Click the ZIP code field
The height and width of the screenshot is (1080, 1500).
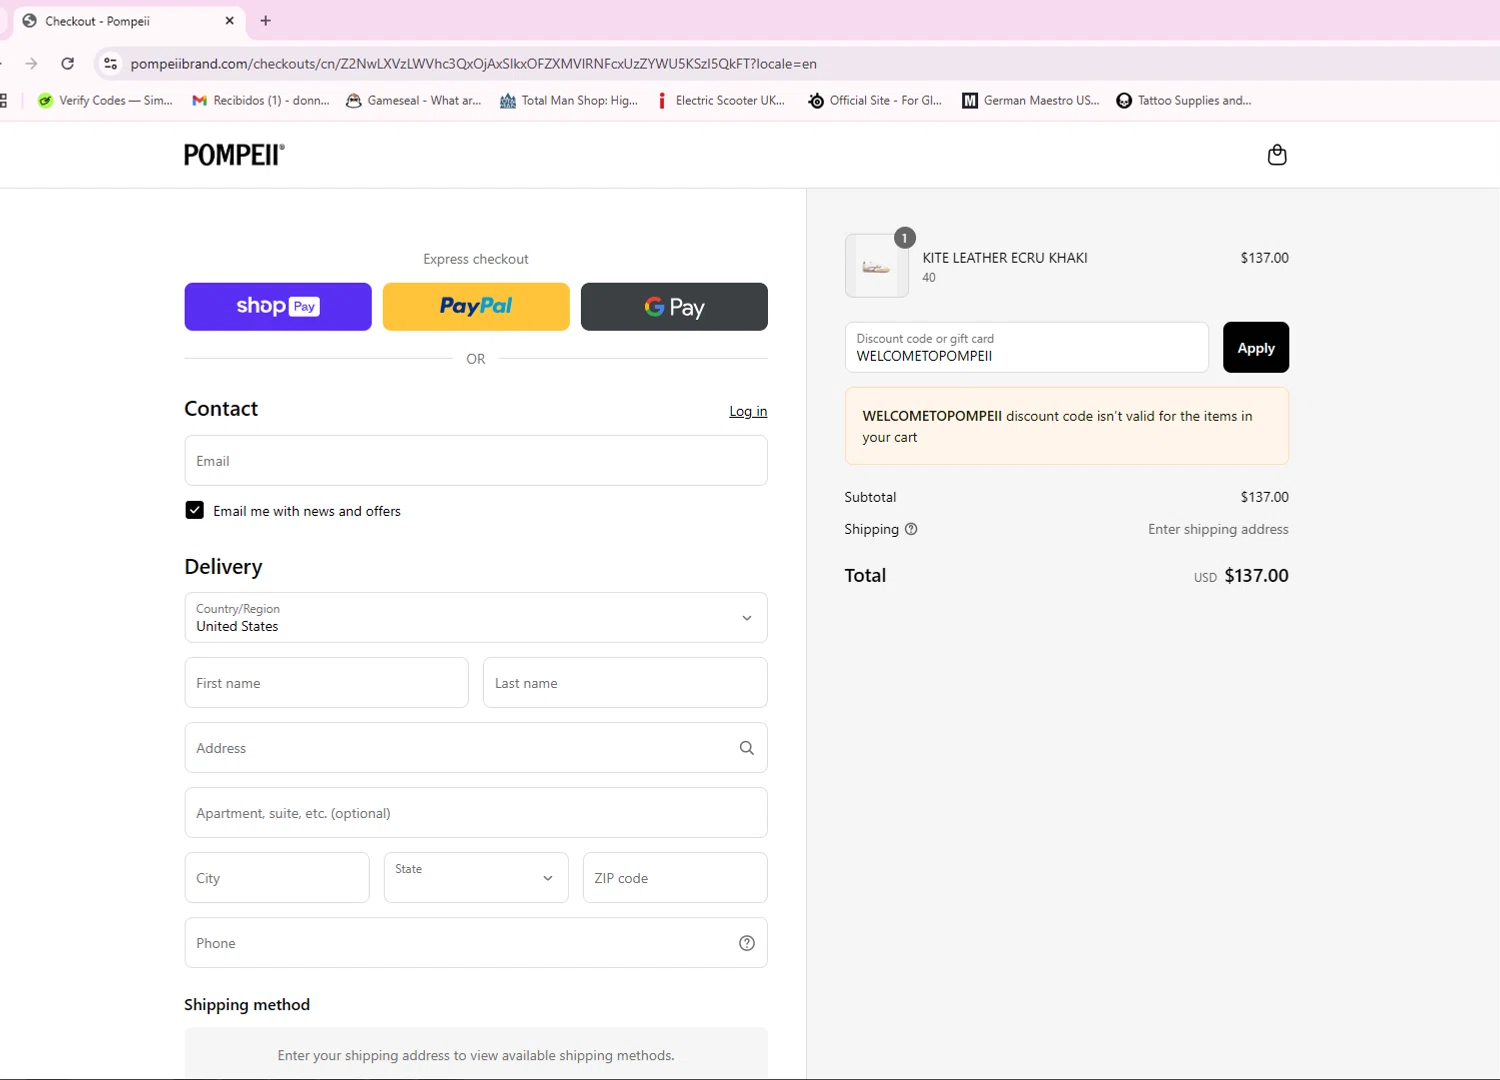click(x=675, y=878)
